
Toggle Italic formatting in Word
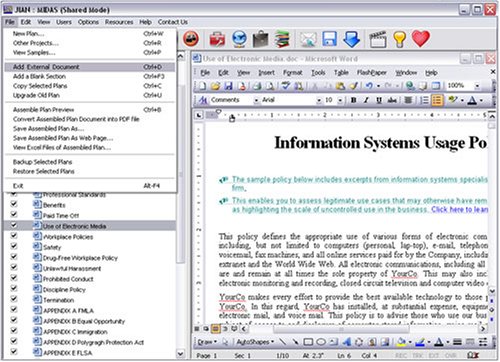[366, 100]
